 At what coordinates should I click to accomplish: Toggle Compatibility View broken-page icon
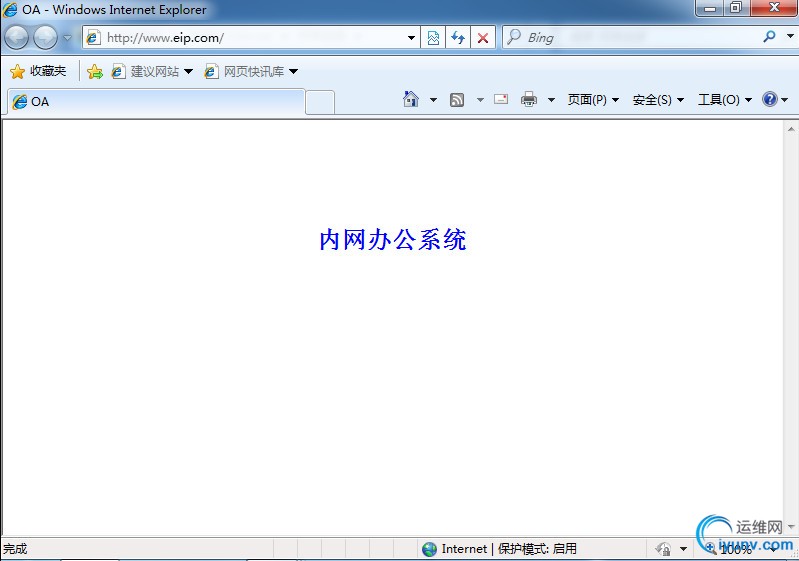(433, 38)
